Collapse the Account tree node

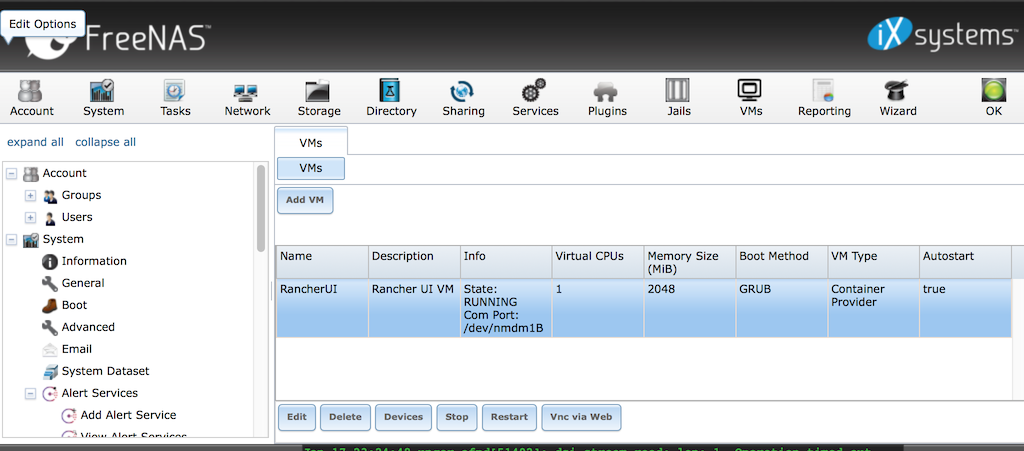click(x=11, y=174)
